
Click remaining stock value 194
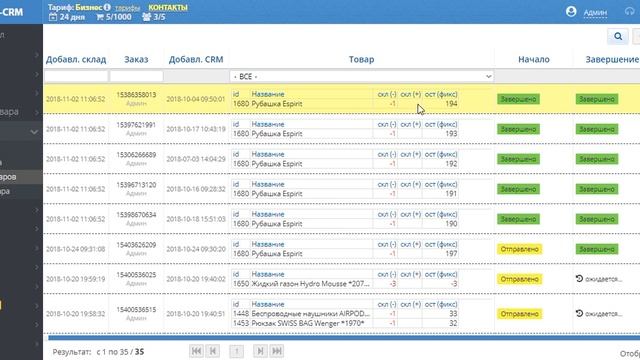[451, 104]
